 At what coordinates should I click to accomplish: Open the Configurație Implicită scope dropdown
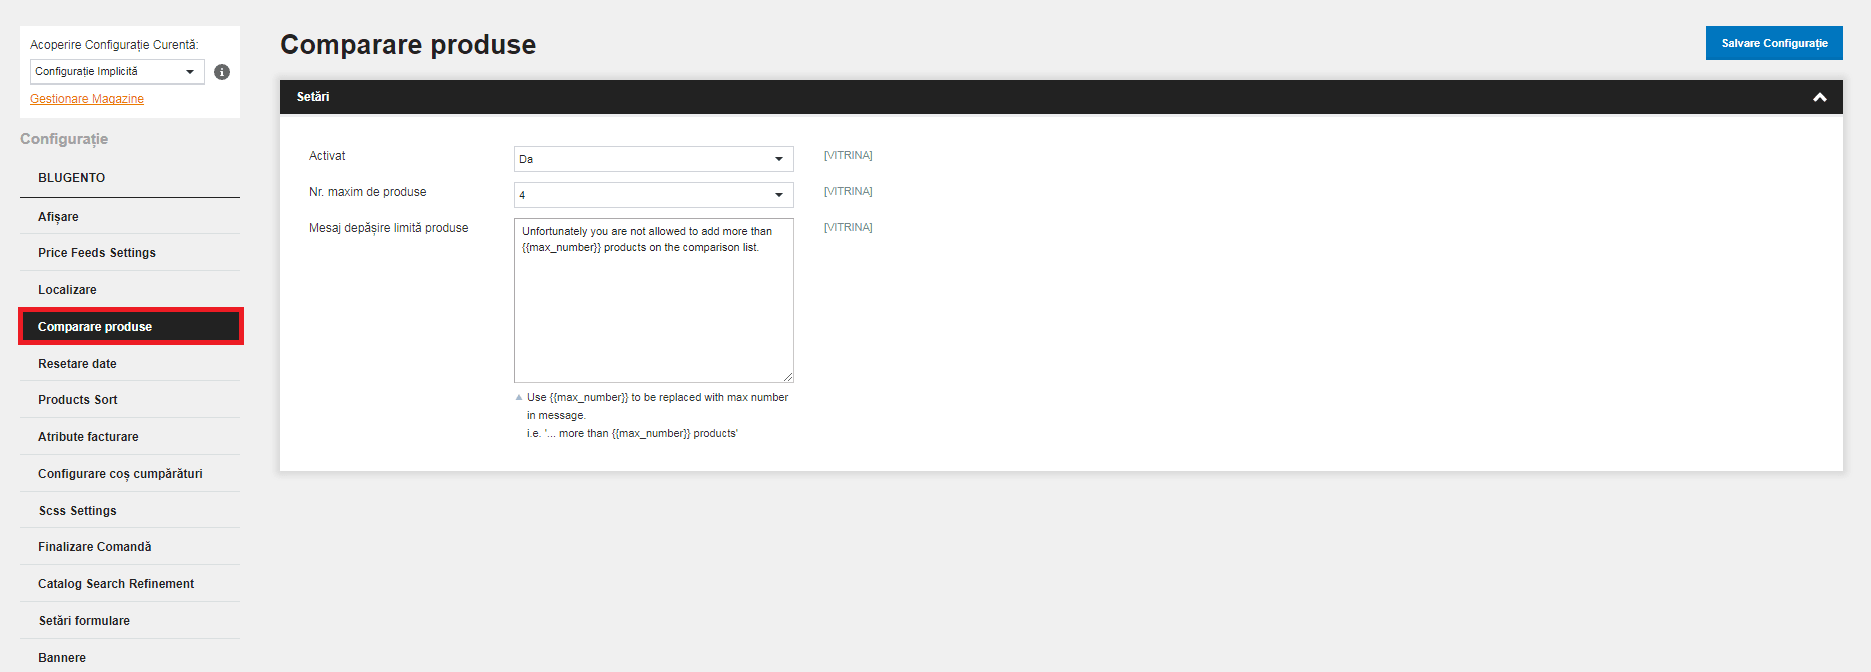coord(117,72)
